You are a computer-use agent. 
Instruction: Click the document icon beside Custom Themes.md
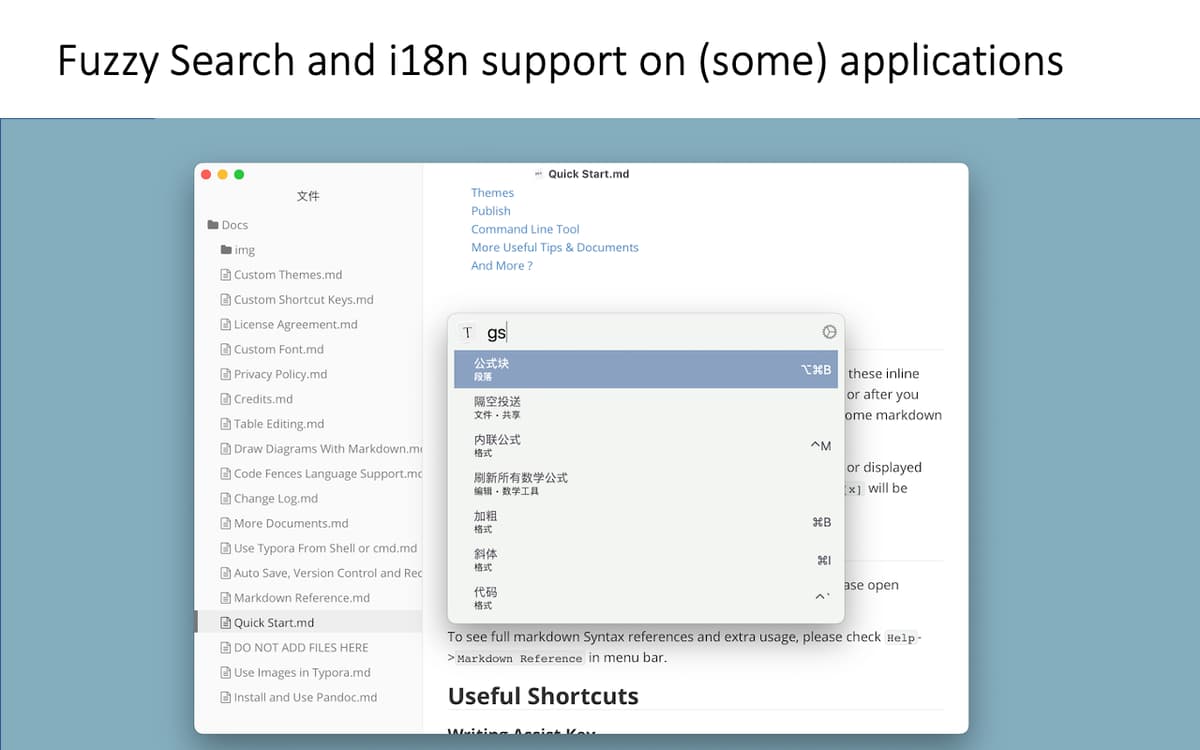[x=226, y=274]
